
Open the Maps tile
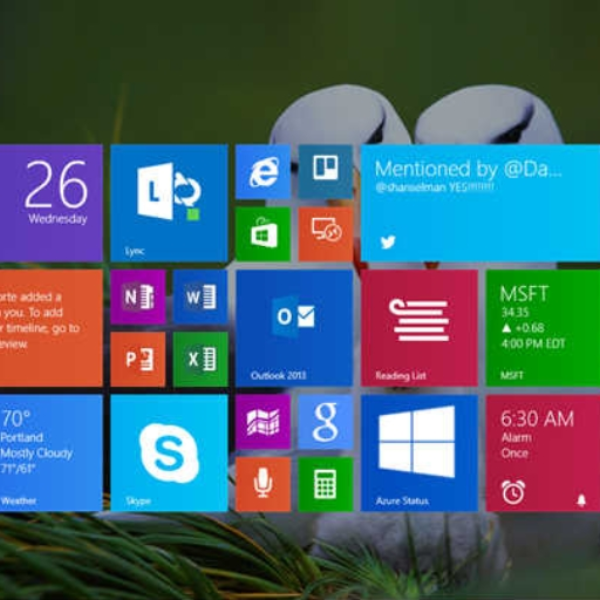(x=263, y=422)
